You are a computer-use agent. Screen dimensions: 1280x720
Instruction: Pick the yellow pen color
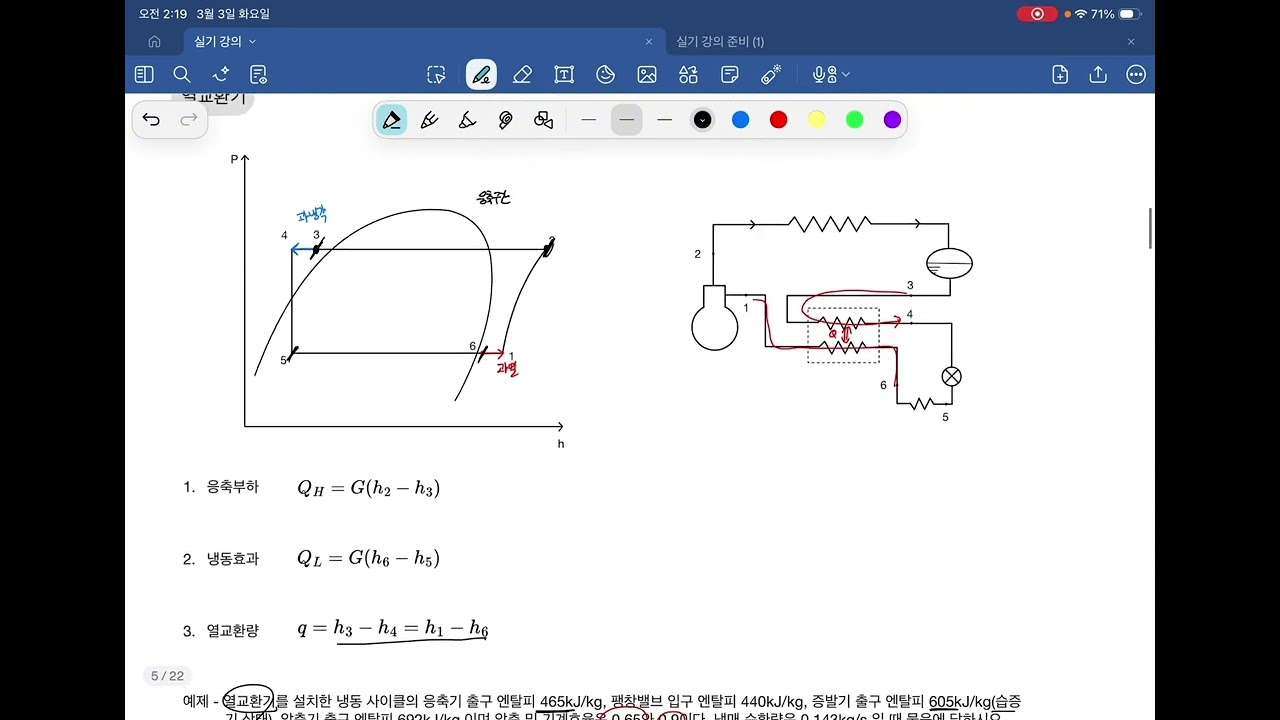[817, 120]
